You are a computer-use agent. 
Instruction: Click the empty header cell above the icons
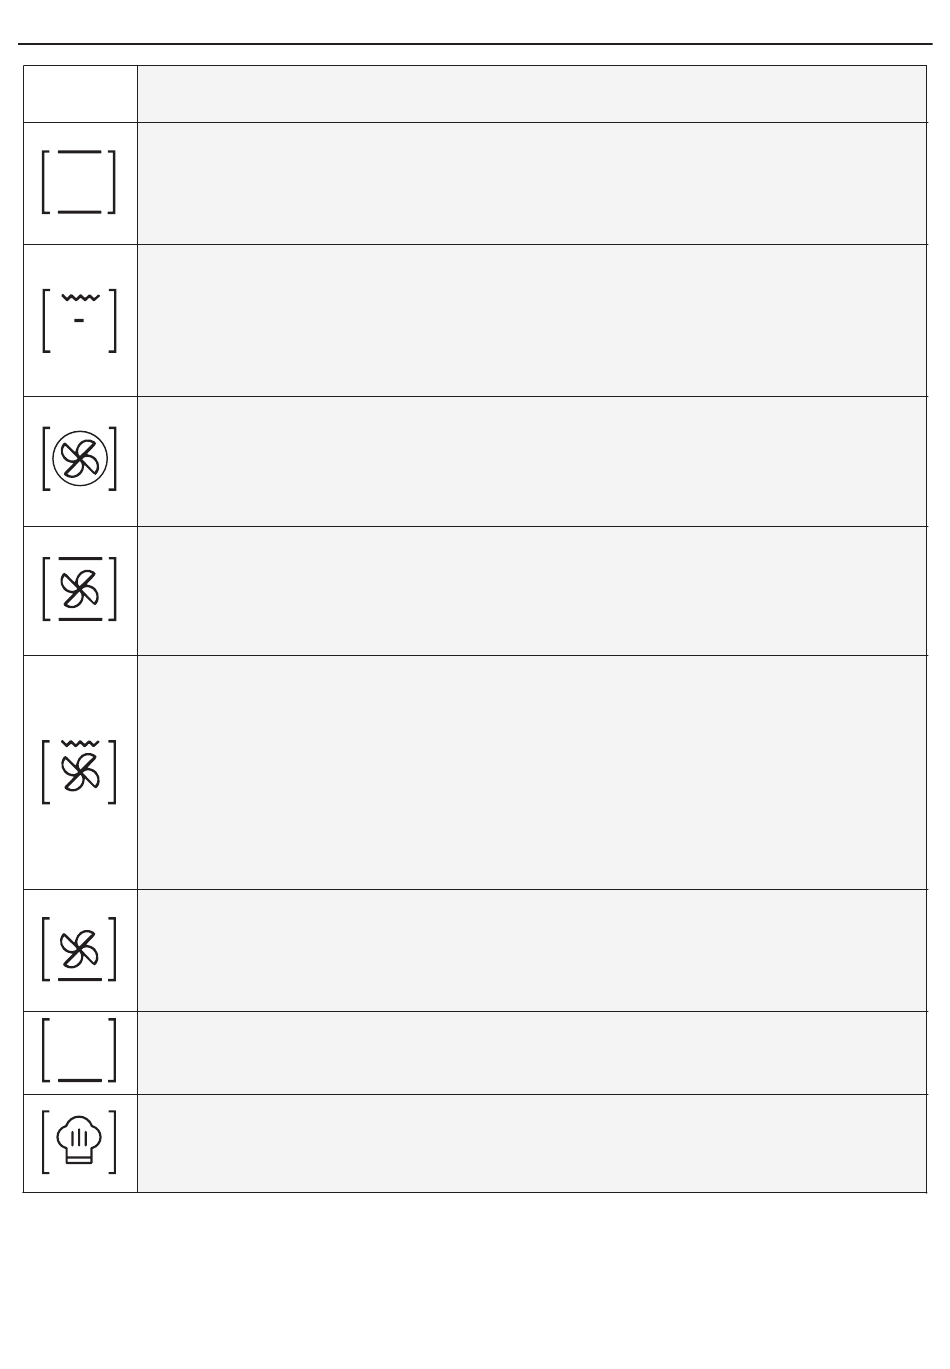[80, 94]
